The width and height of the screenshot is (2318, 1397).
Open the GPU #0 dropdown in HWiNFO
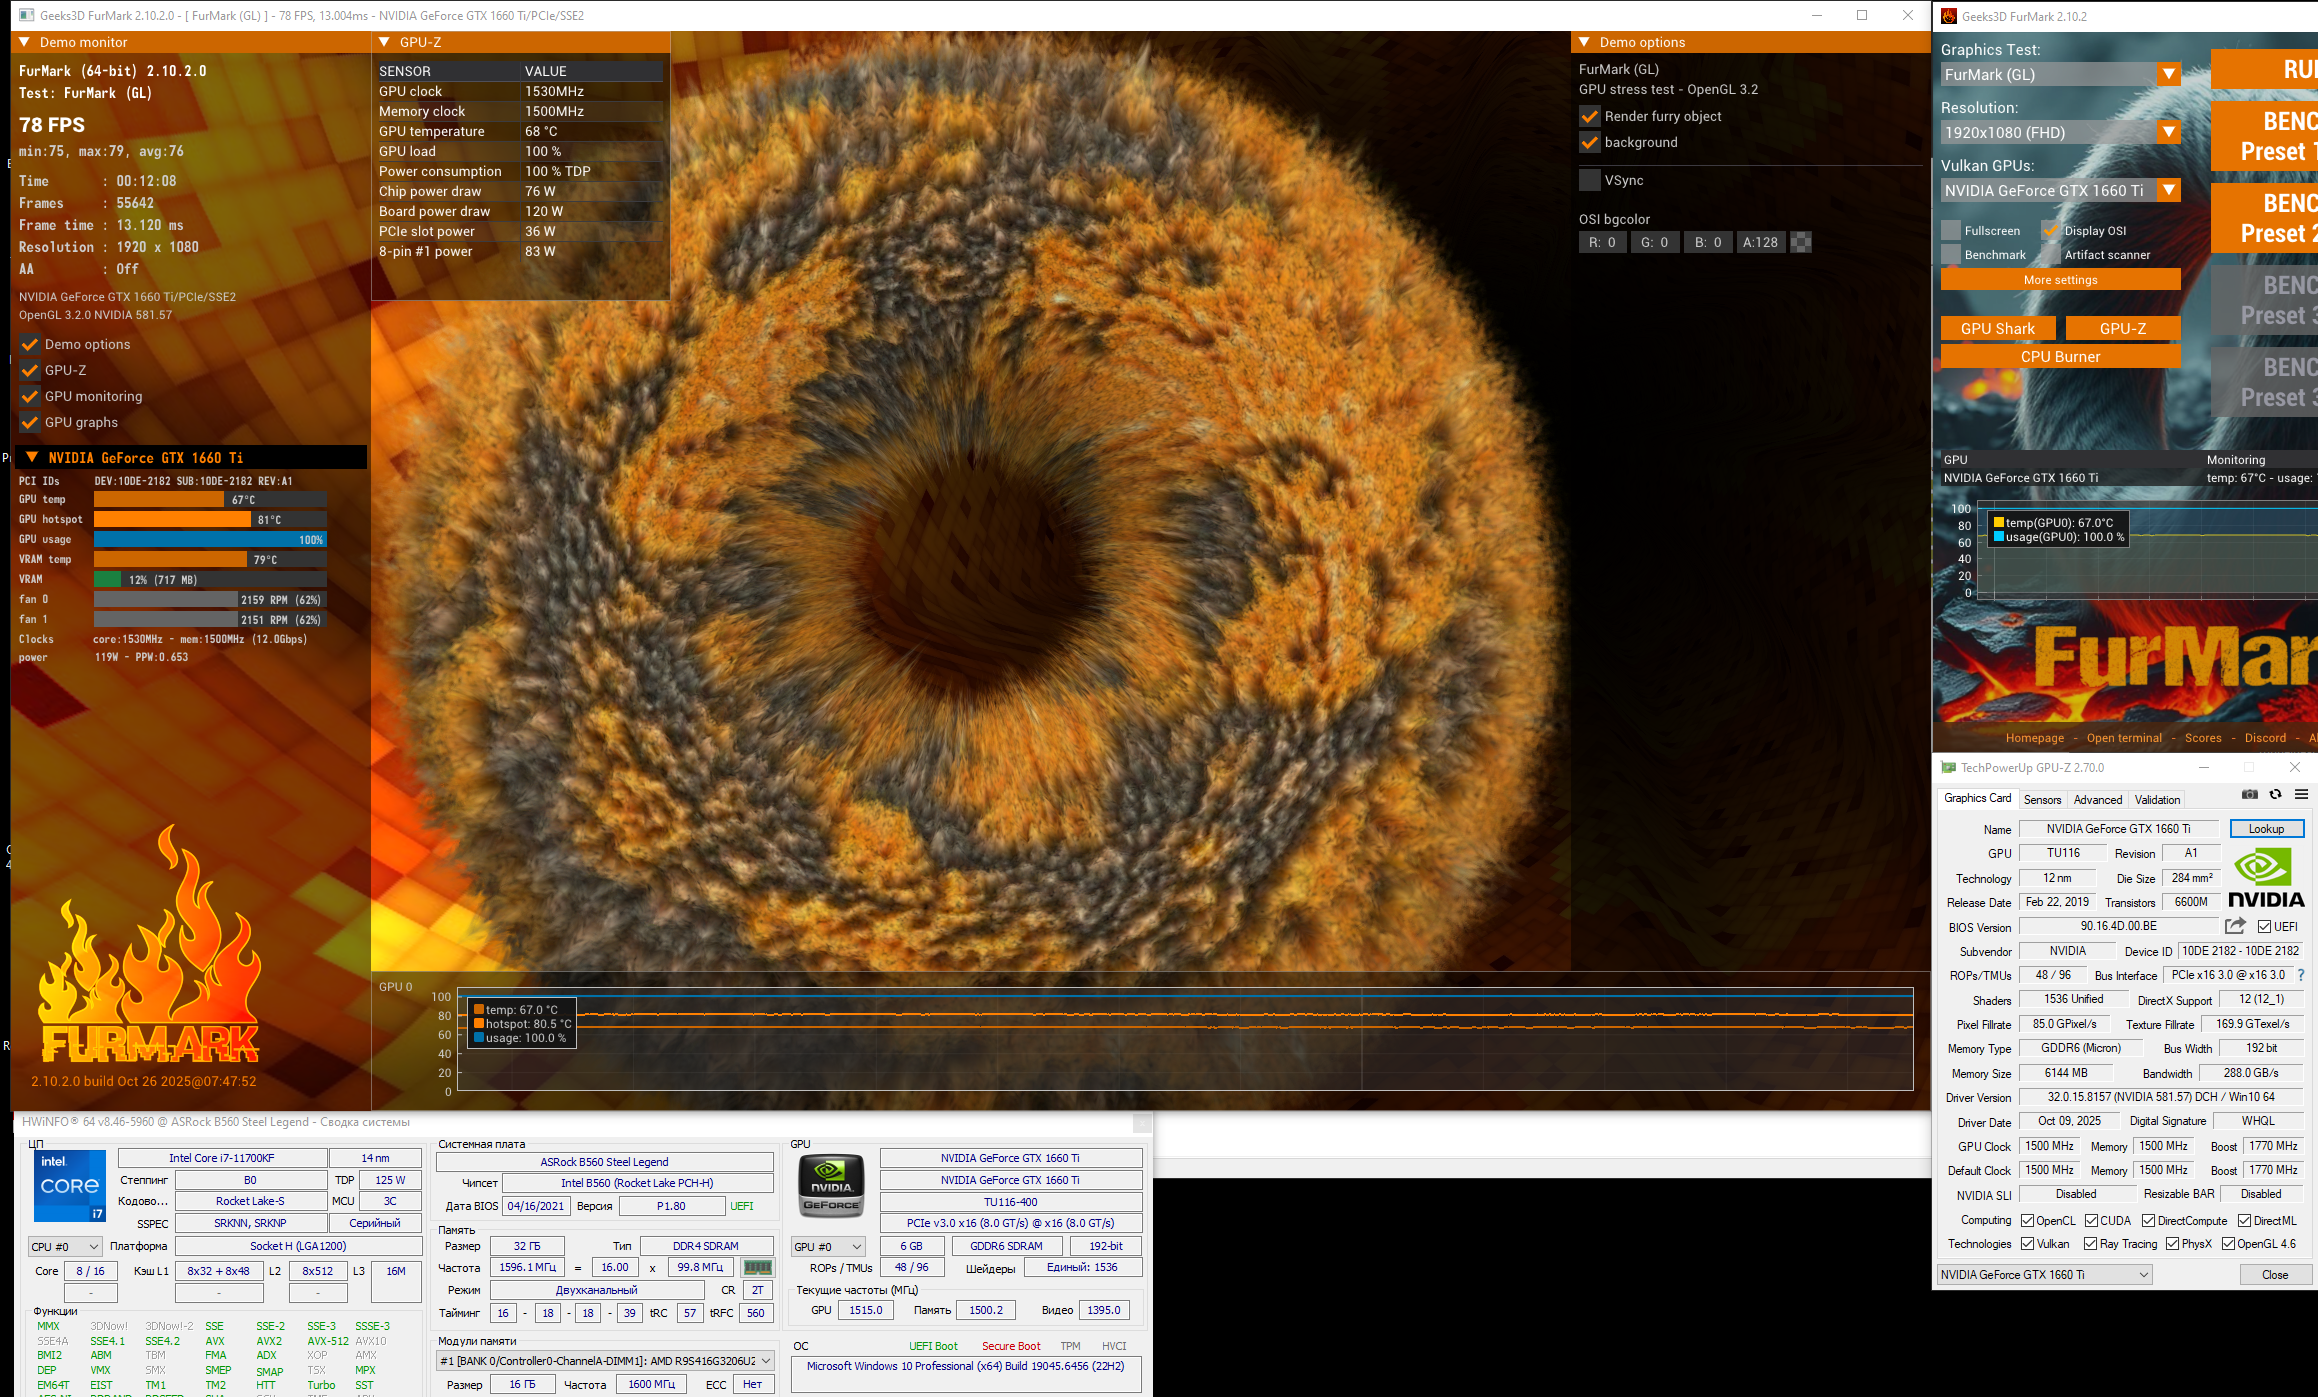(x=828, y=1247)
